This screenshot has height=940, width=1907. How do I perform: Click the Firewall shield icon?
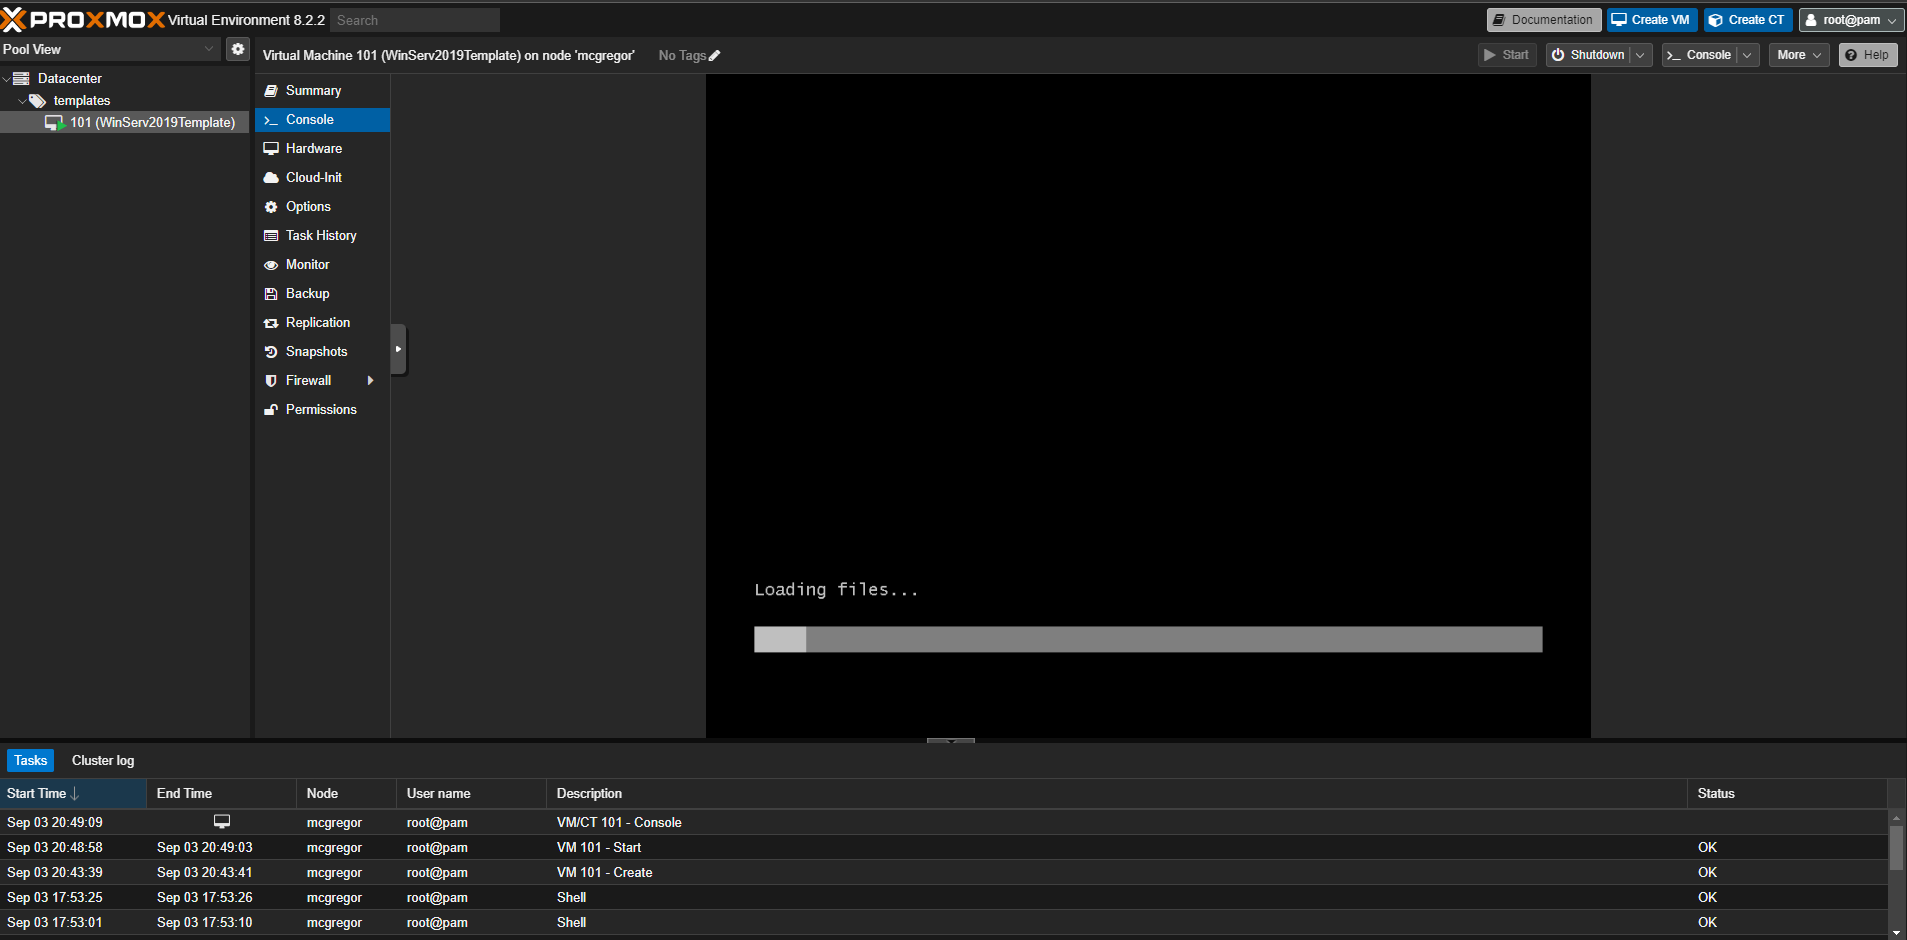pyautogui.click(x=271, y=381)
